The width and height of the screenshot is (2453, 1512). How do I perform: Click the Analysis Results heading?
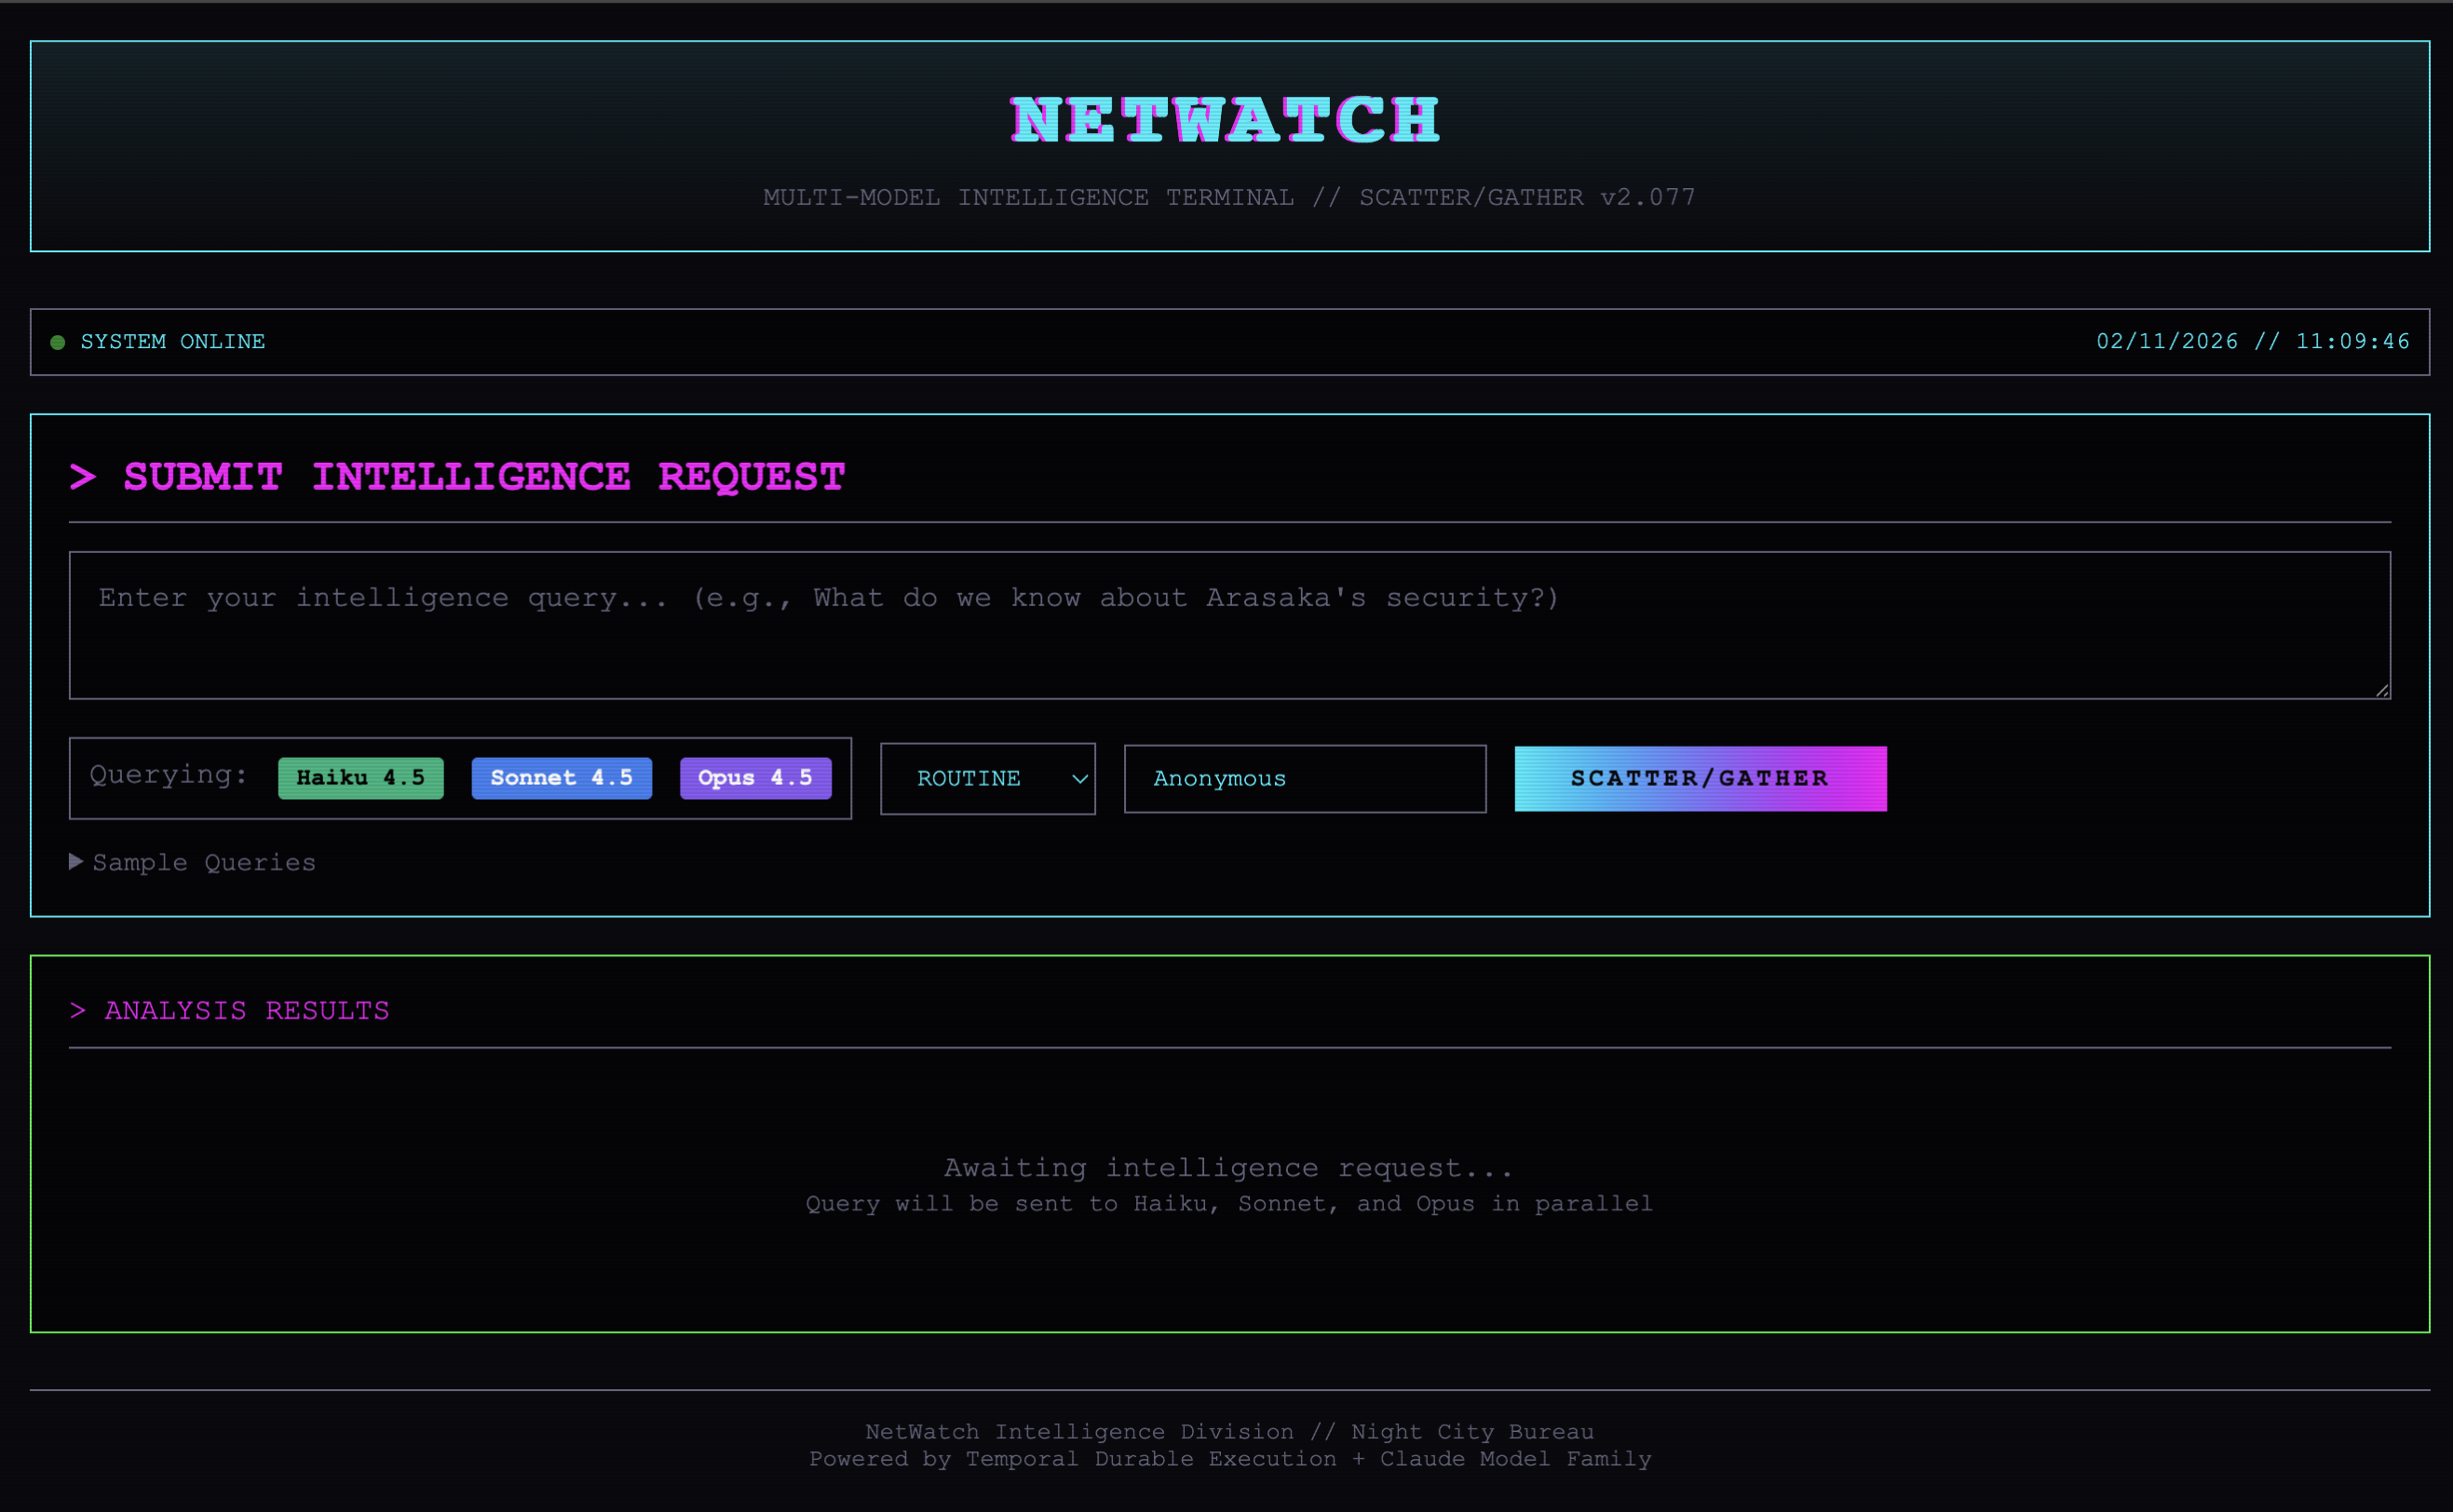(x=246, y=1011)
